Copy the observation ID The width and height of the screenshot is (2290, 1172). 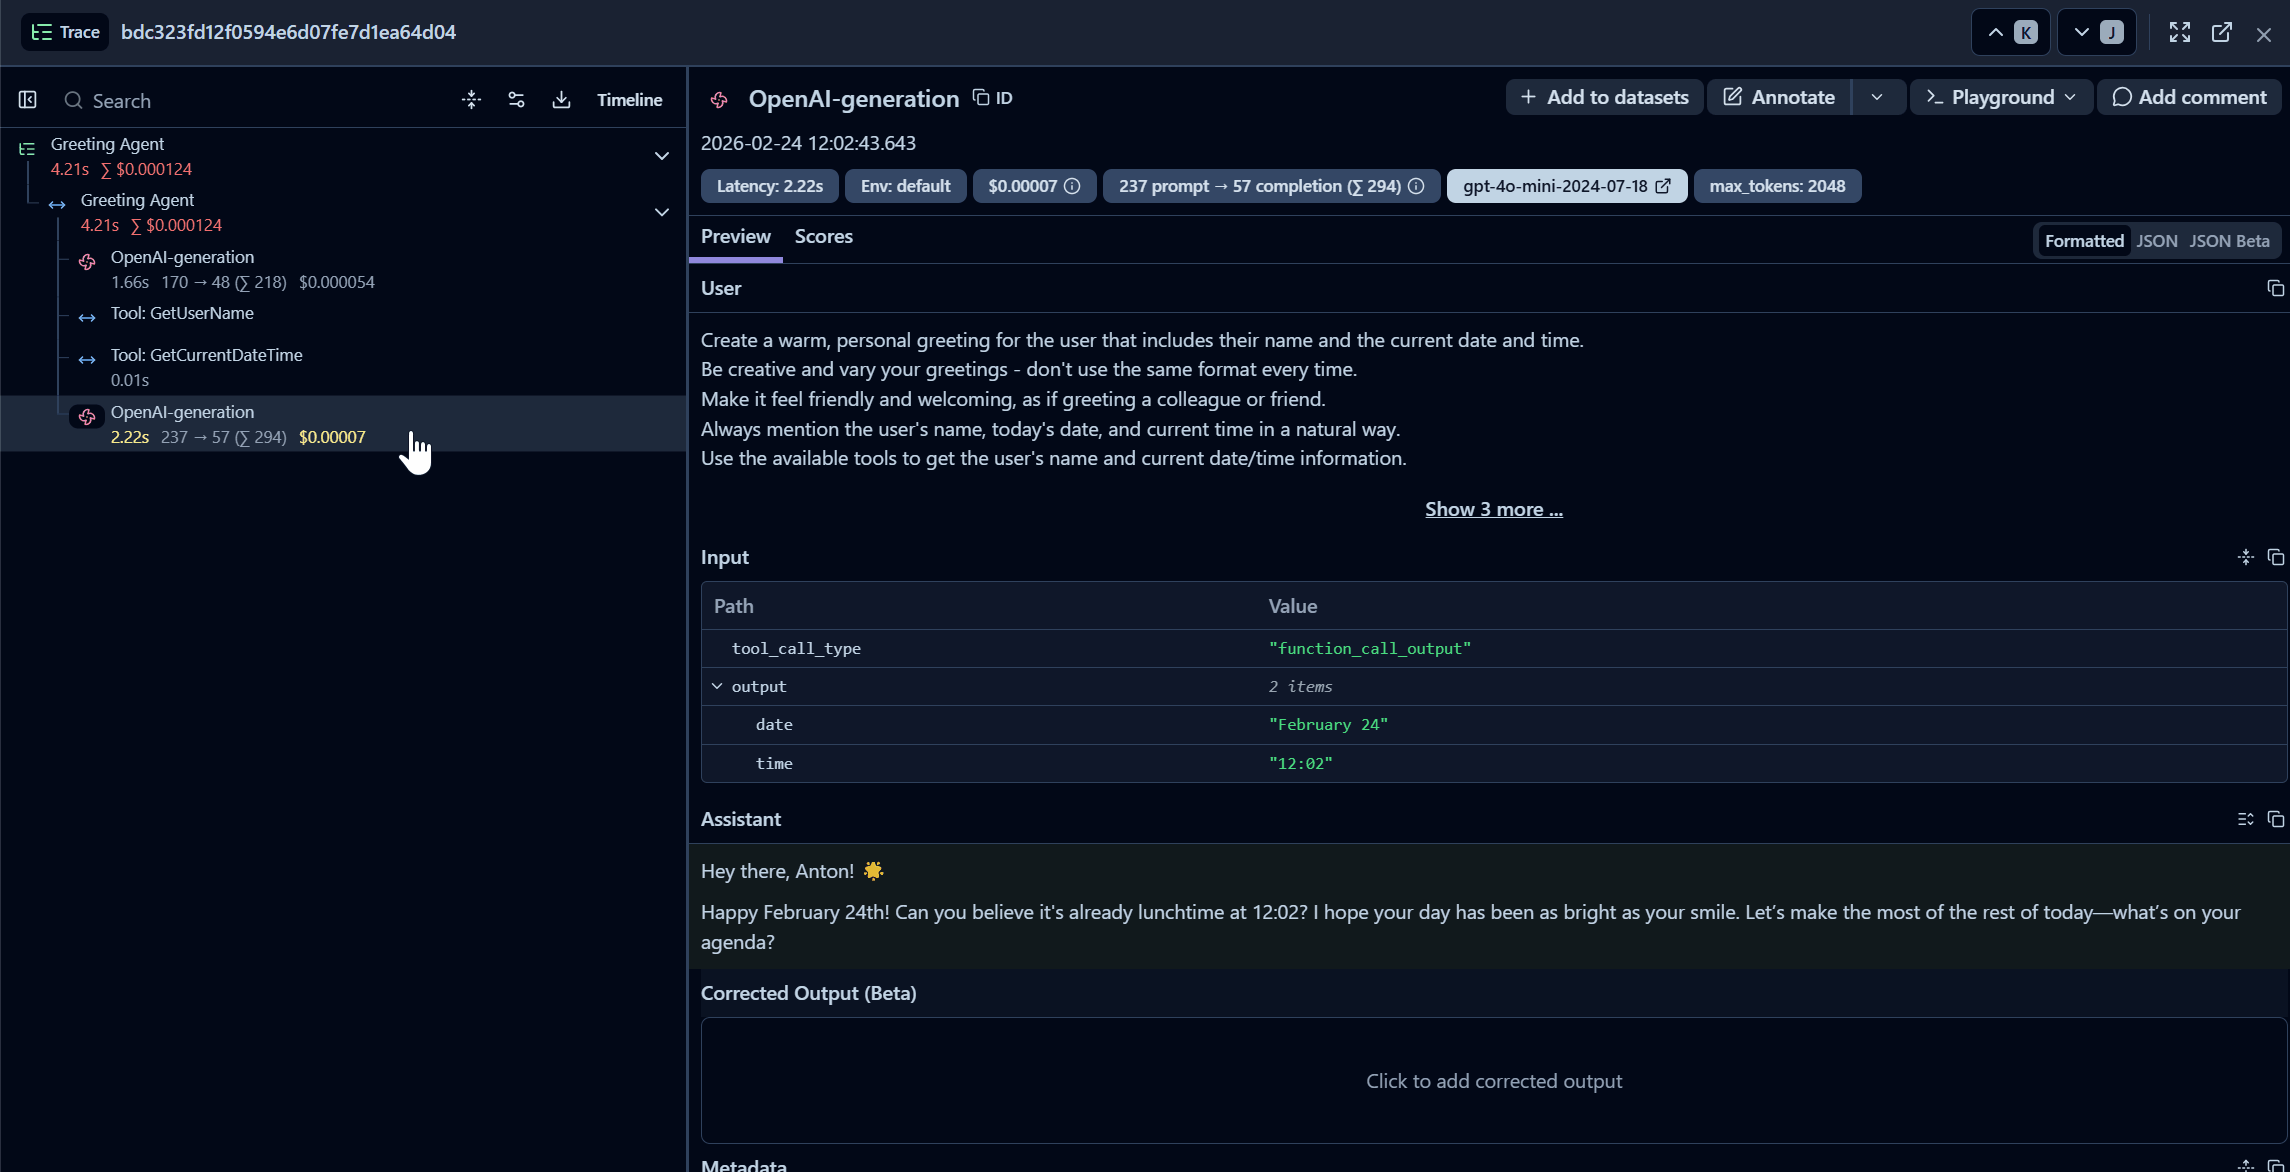[x=993, y=98]
